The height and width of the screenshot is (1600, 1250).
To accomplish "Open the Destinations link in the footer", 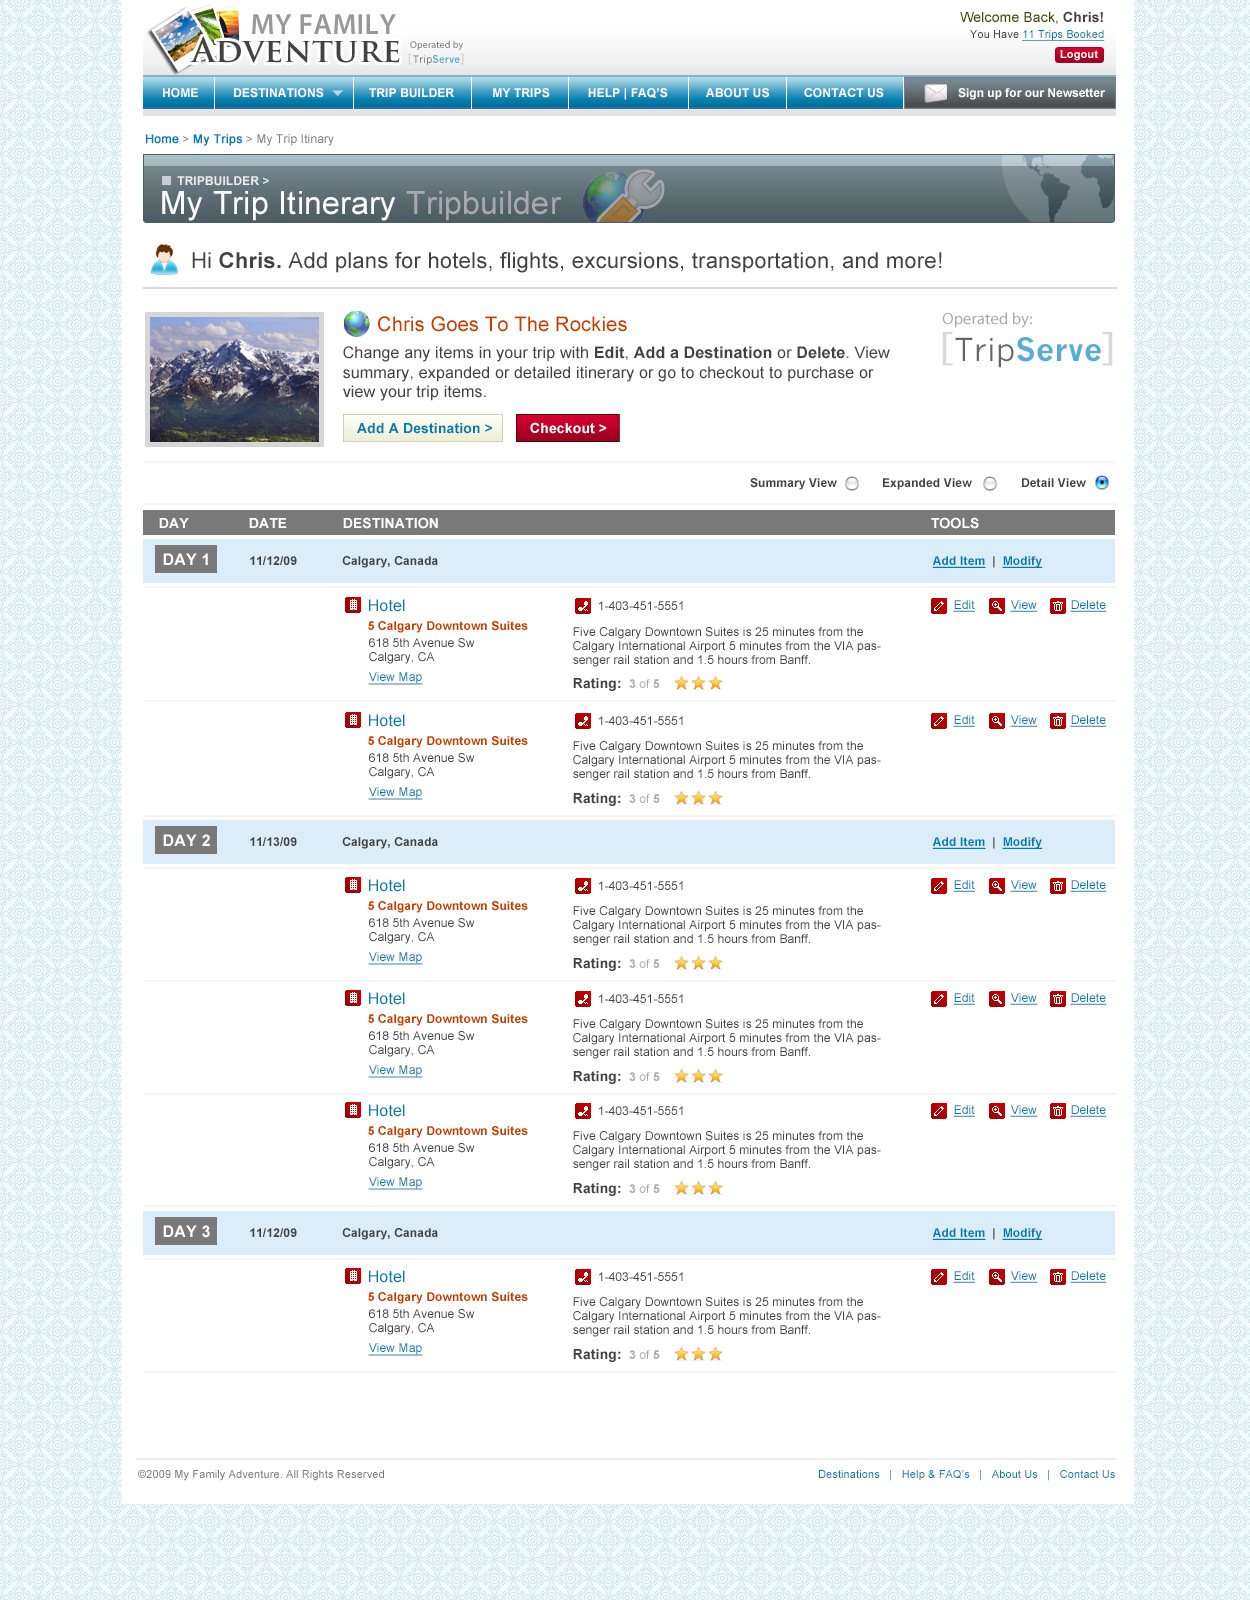I will pyautogui.click(x=849, y=1475).
